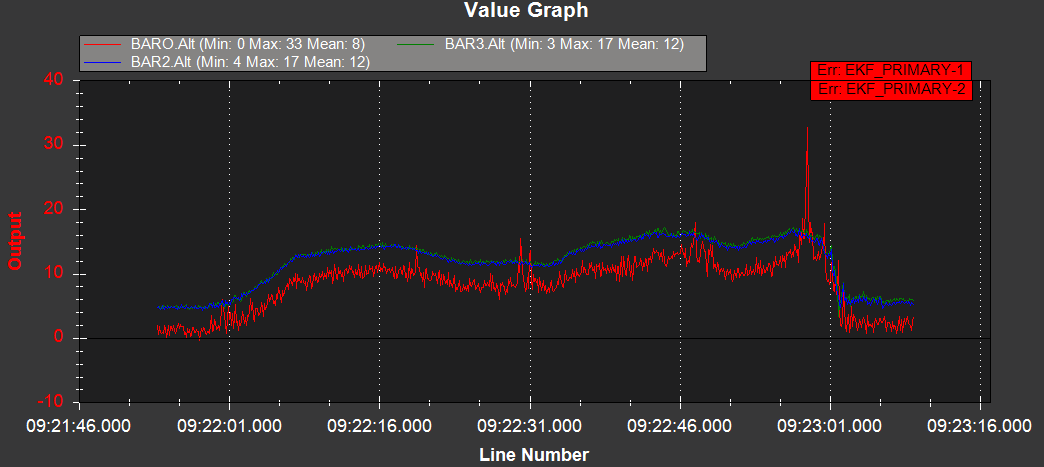This screenshot has height=467, width=1044.
Task: Click the 09:22:46.000 time label
Action: pos(680,426)
